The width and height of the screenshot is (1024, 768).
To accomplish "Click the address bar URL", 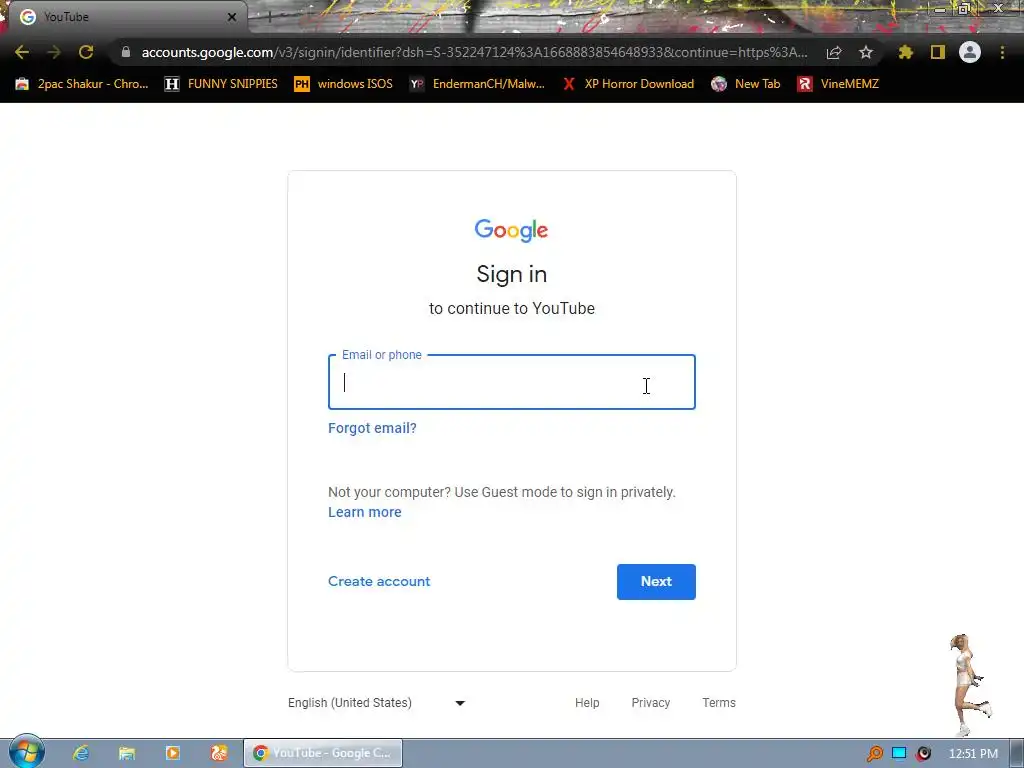I will click(474, 52).
